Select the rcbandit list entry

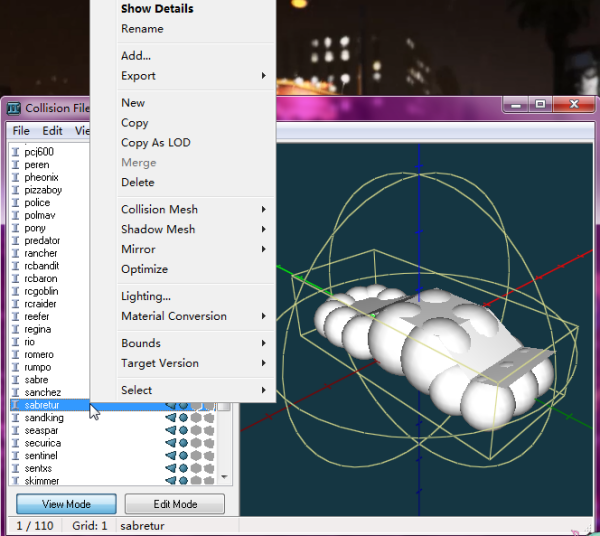coord(42,266)
